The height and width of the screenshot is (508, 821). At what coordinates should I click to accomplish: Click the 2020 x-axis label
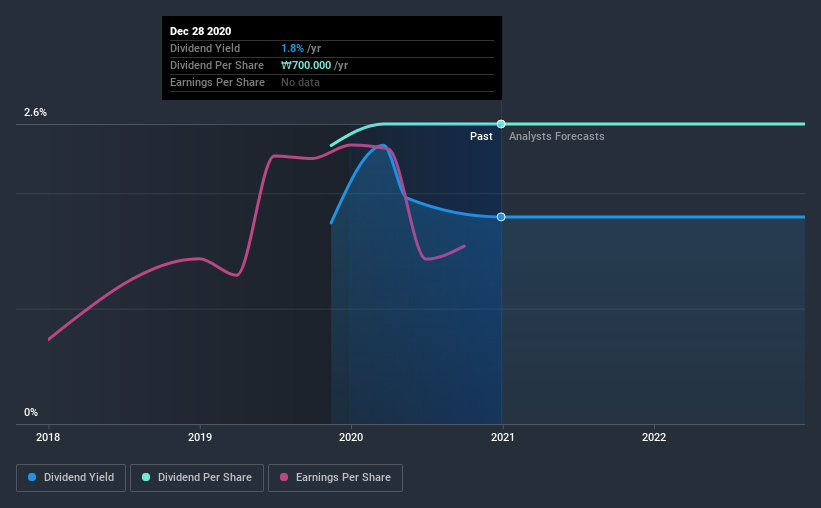(351, 437)
